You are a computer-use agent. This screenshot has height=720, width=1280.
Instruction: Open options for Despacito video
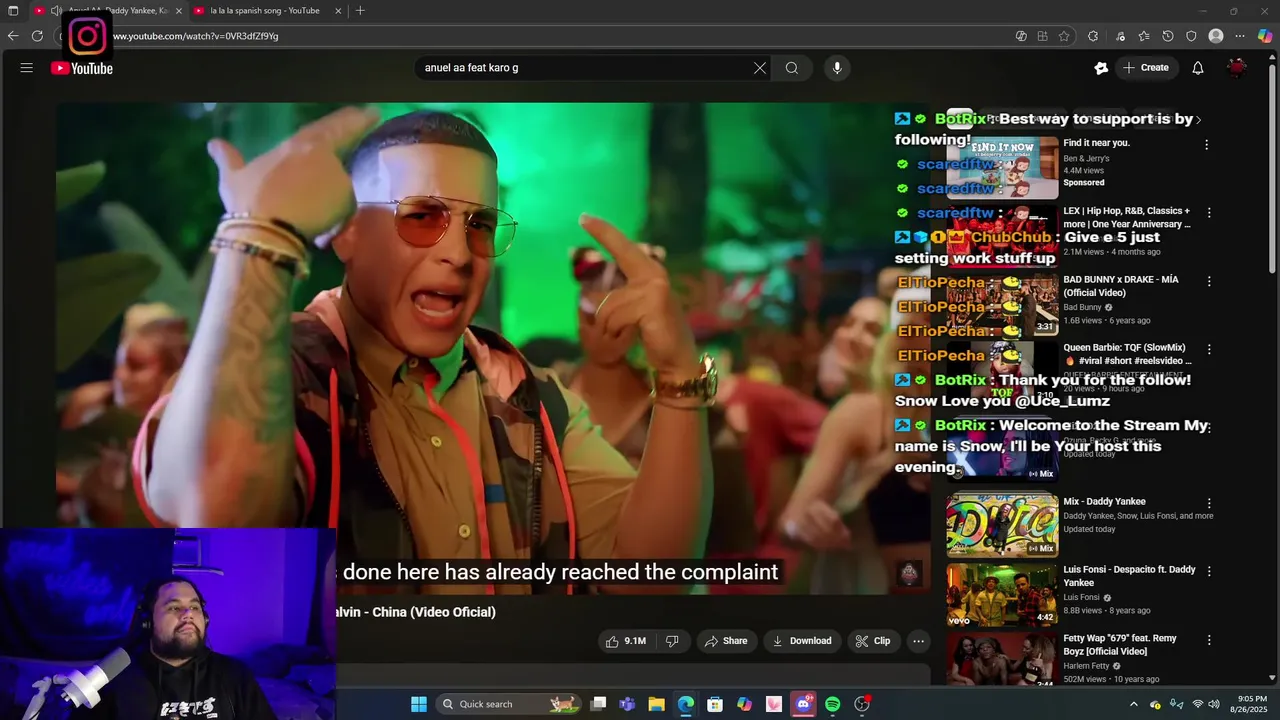coord(1209,571)
